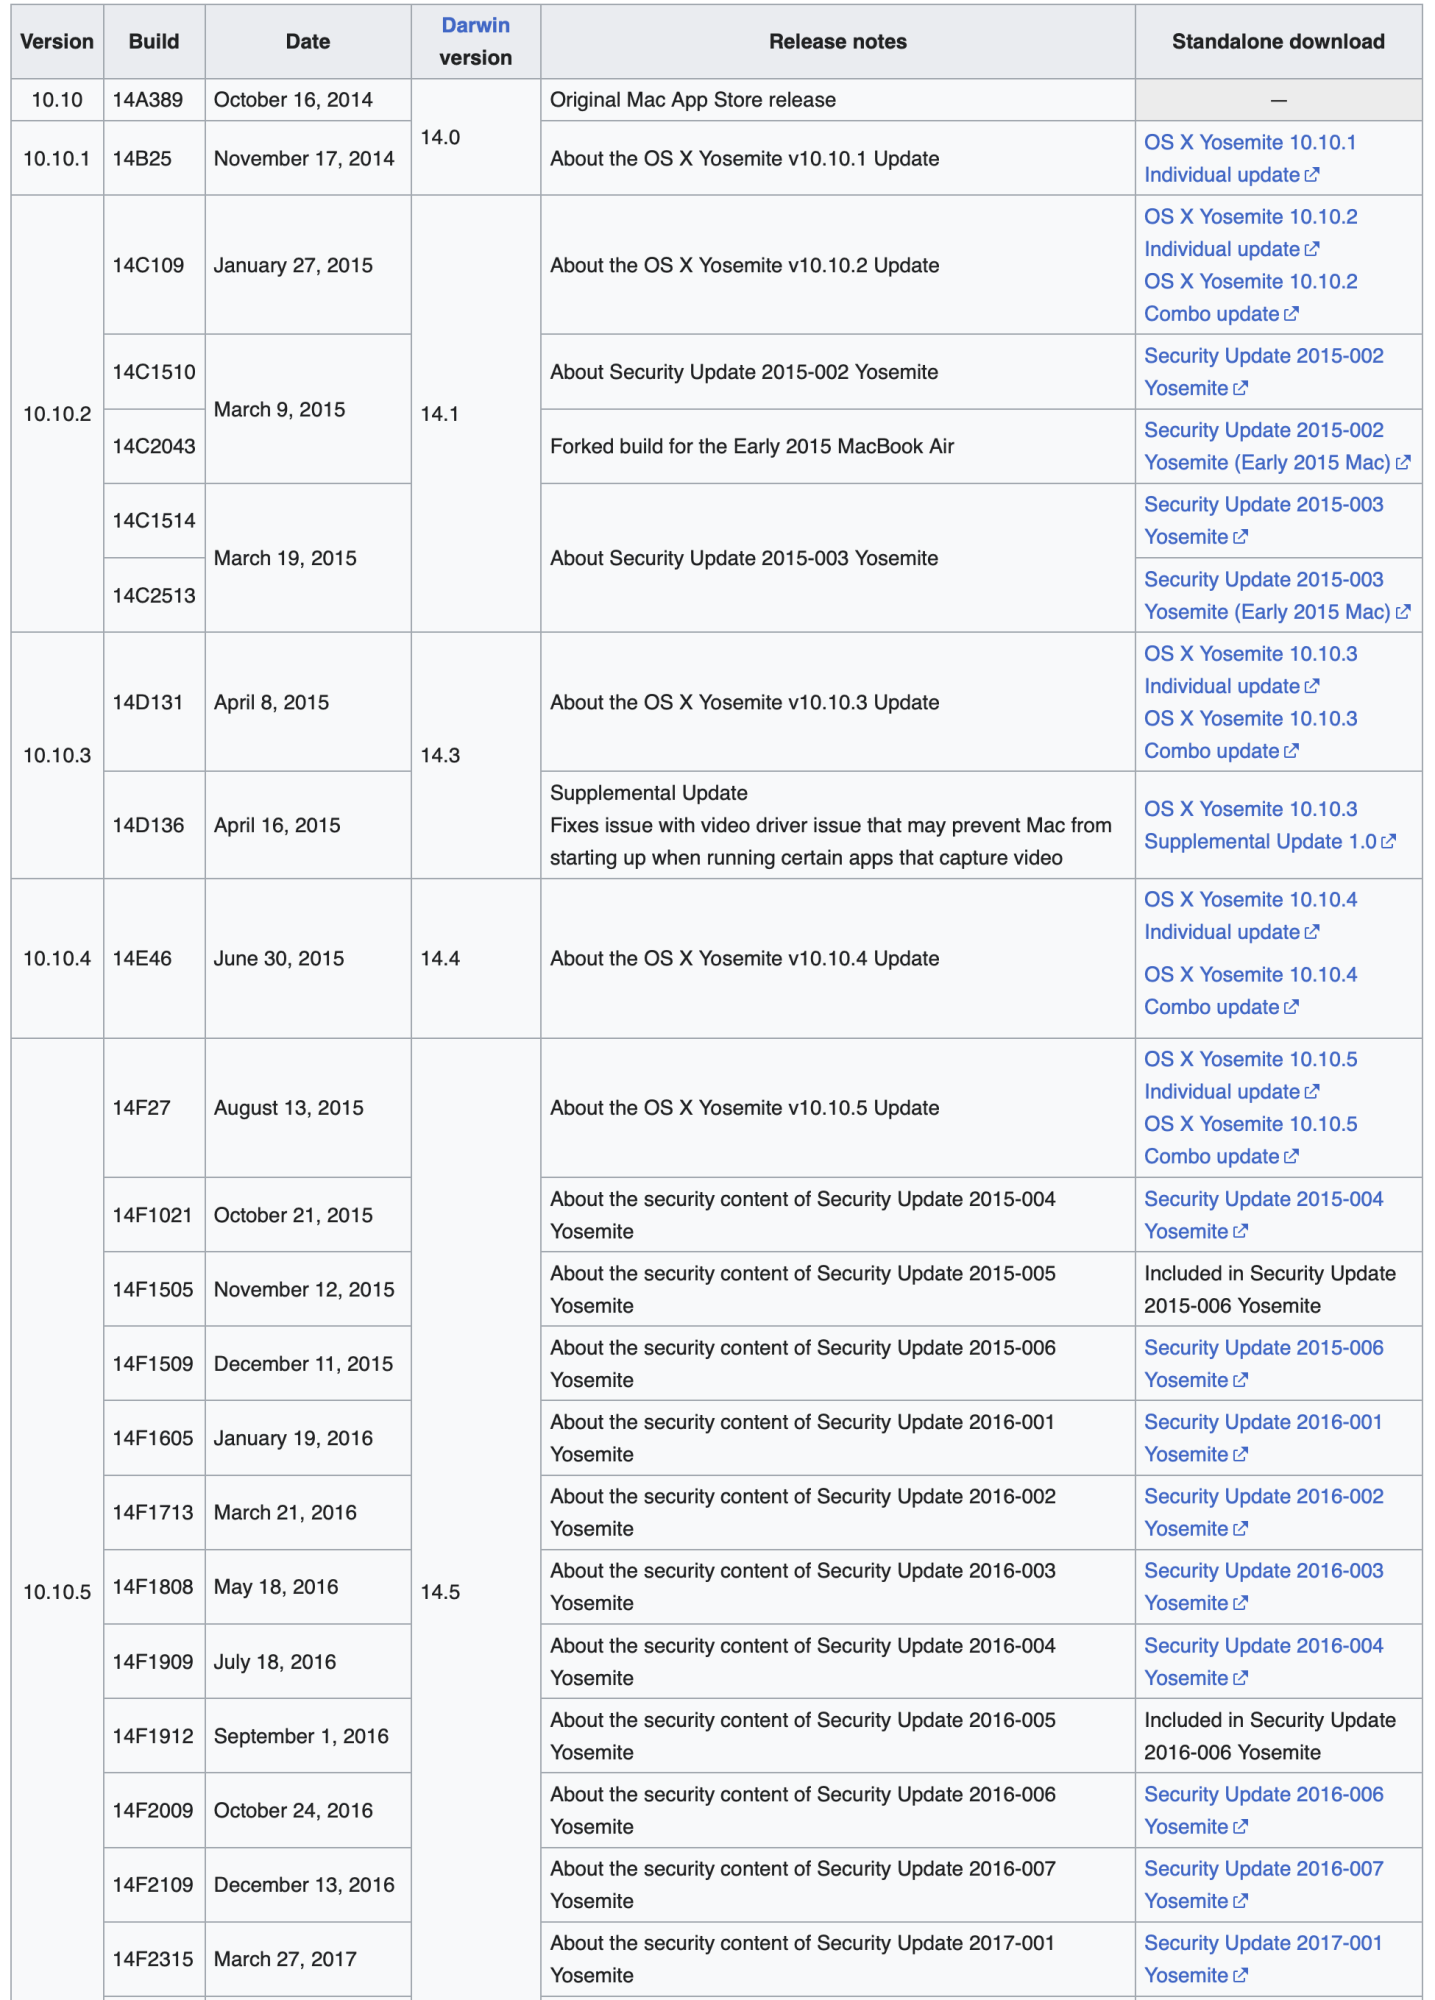Screen dimensions: 1435x2000
Task: Select build cell 14F27
Action: coord(154,1107)
